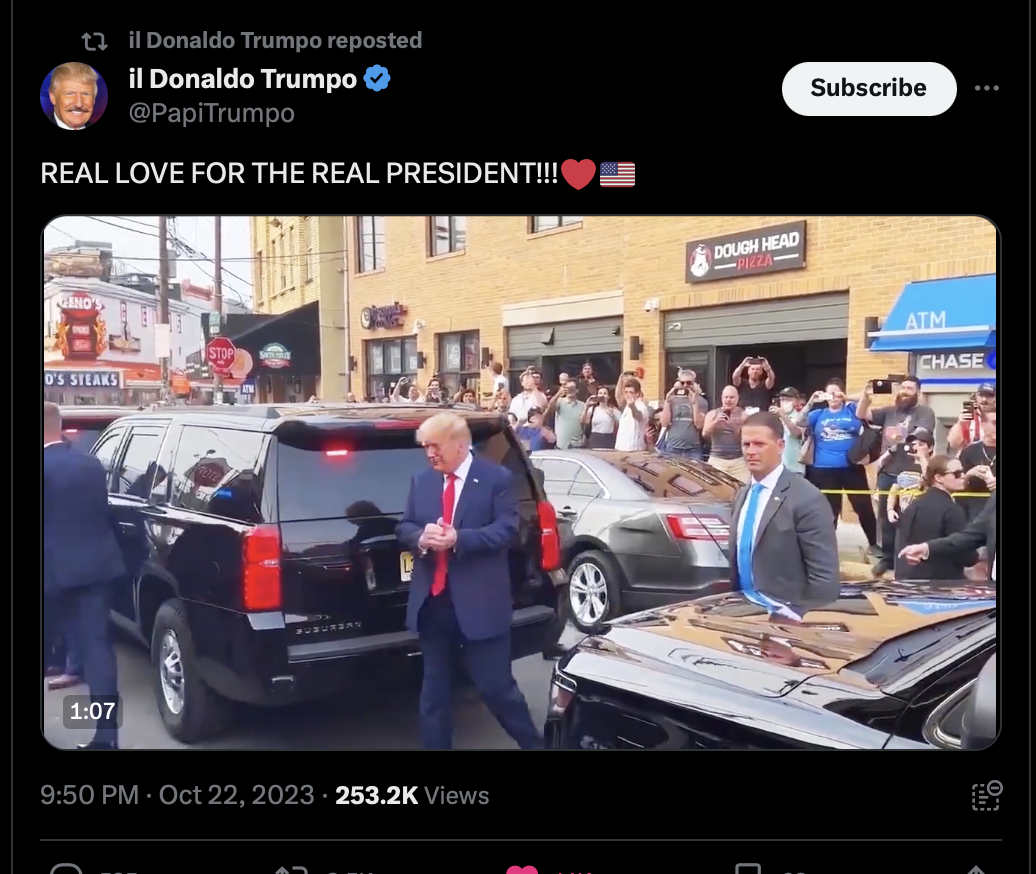Viewport: 1036px width, 874px height.
Task: Open the @PapiTrumpo handle link
Action: click(211, 113)
